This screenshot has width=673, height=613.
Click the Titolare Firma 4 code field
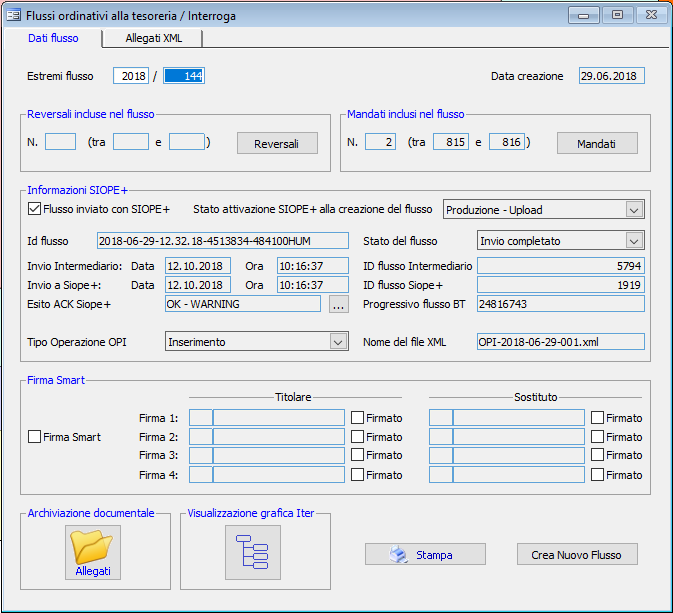pos(201,474)
